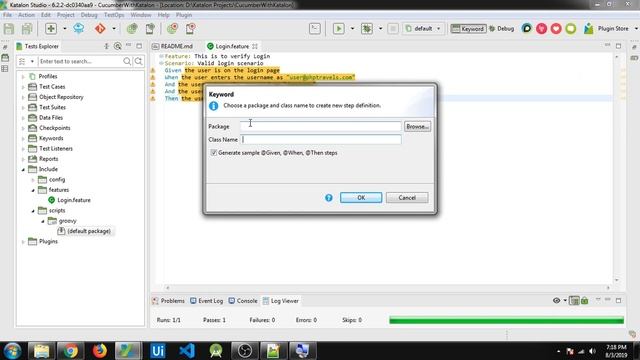Click the Stop execution icon
The width and height of the screenshot is (640, 360).
(x=393, y=29)
